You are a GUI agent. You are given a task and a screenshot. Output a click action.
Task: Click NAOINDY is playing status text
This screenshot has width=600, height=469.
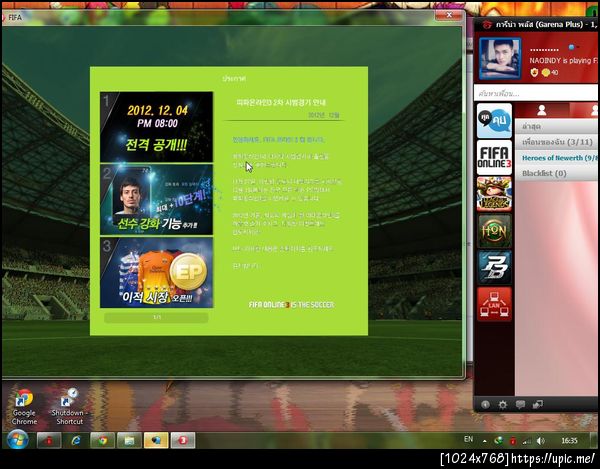(563, 60)
